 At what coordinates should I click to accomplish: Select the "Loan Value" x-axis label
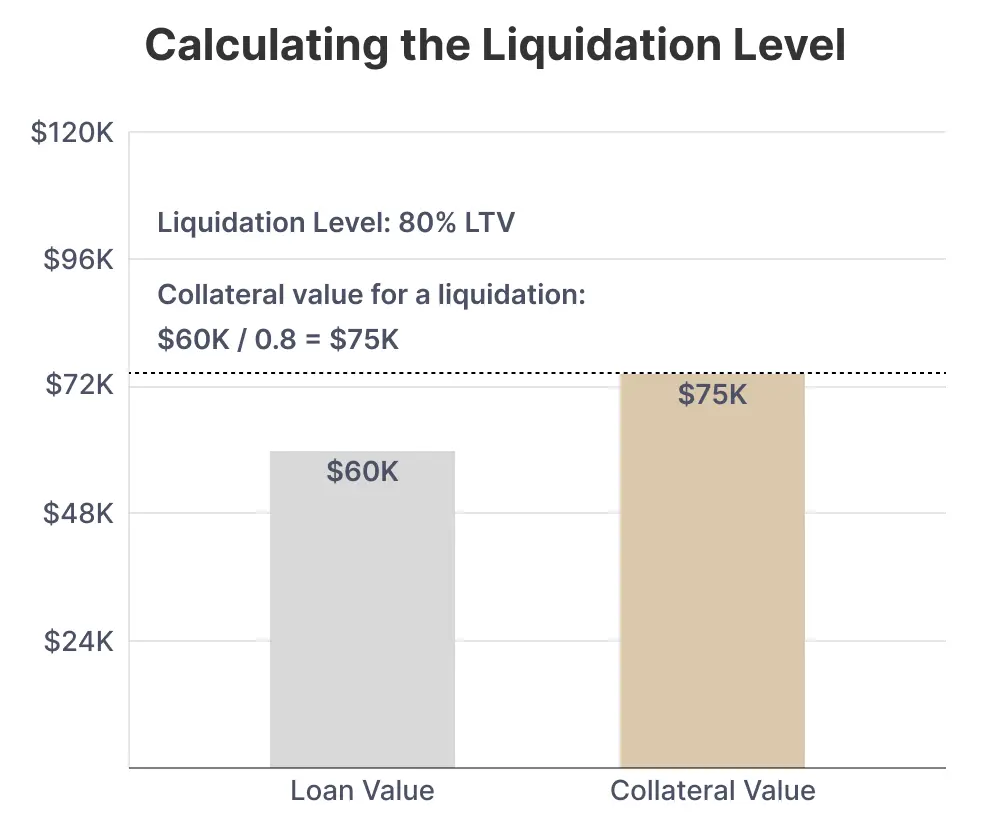362,791
